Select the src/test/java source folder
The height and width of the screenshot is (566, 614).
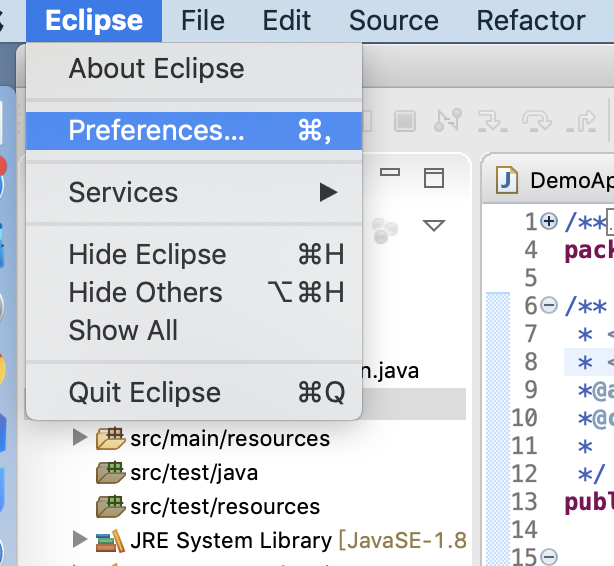pos(194,473)
